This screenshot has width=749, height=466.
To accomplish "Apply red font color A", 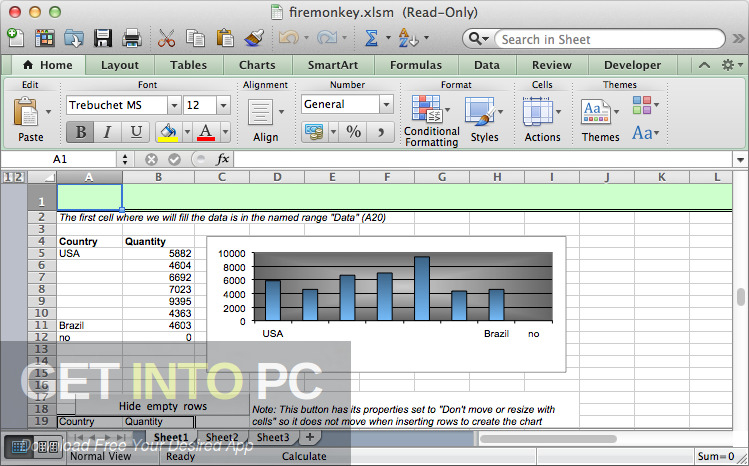I will 206,132.
